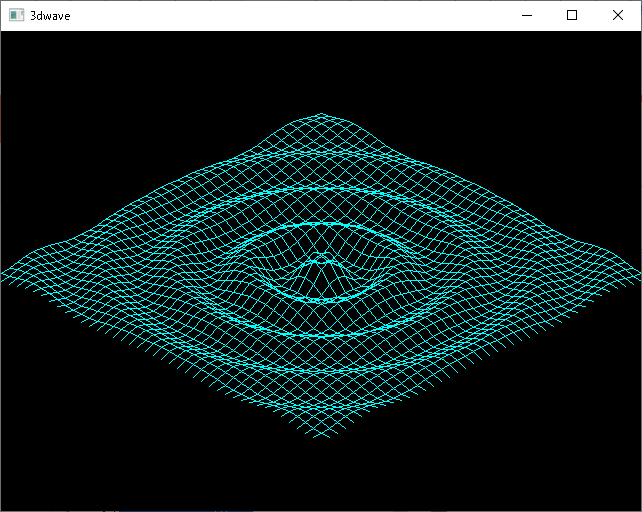Minimize the 3dwave window
Image resolution: width=642 pixels, height=512 pixels.
tap(526, 16)
